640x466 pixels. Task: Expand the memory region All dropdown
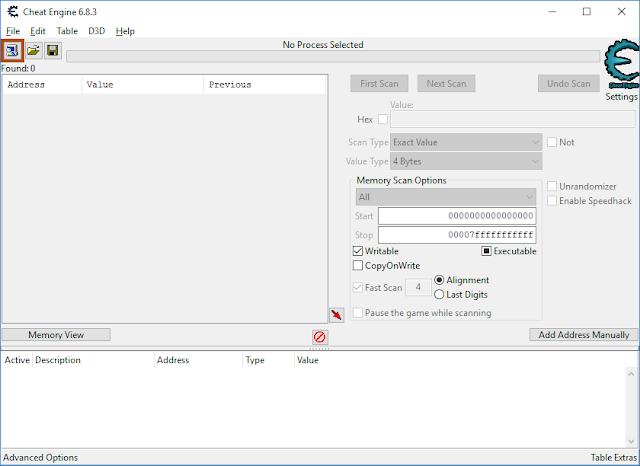click(x=446, y=197)
